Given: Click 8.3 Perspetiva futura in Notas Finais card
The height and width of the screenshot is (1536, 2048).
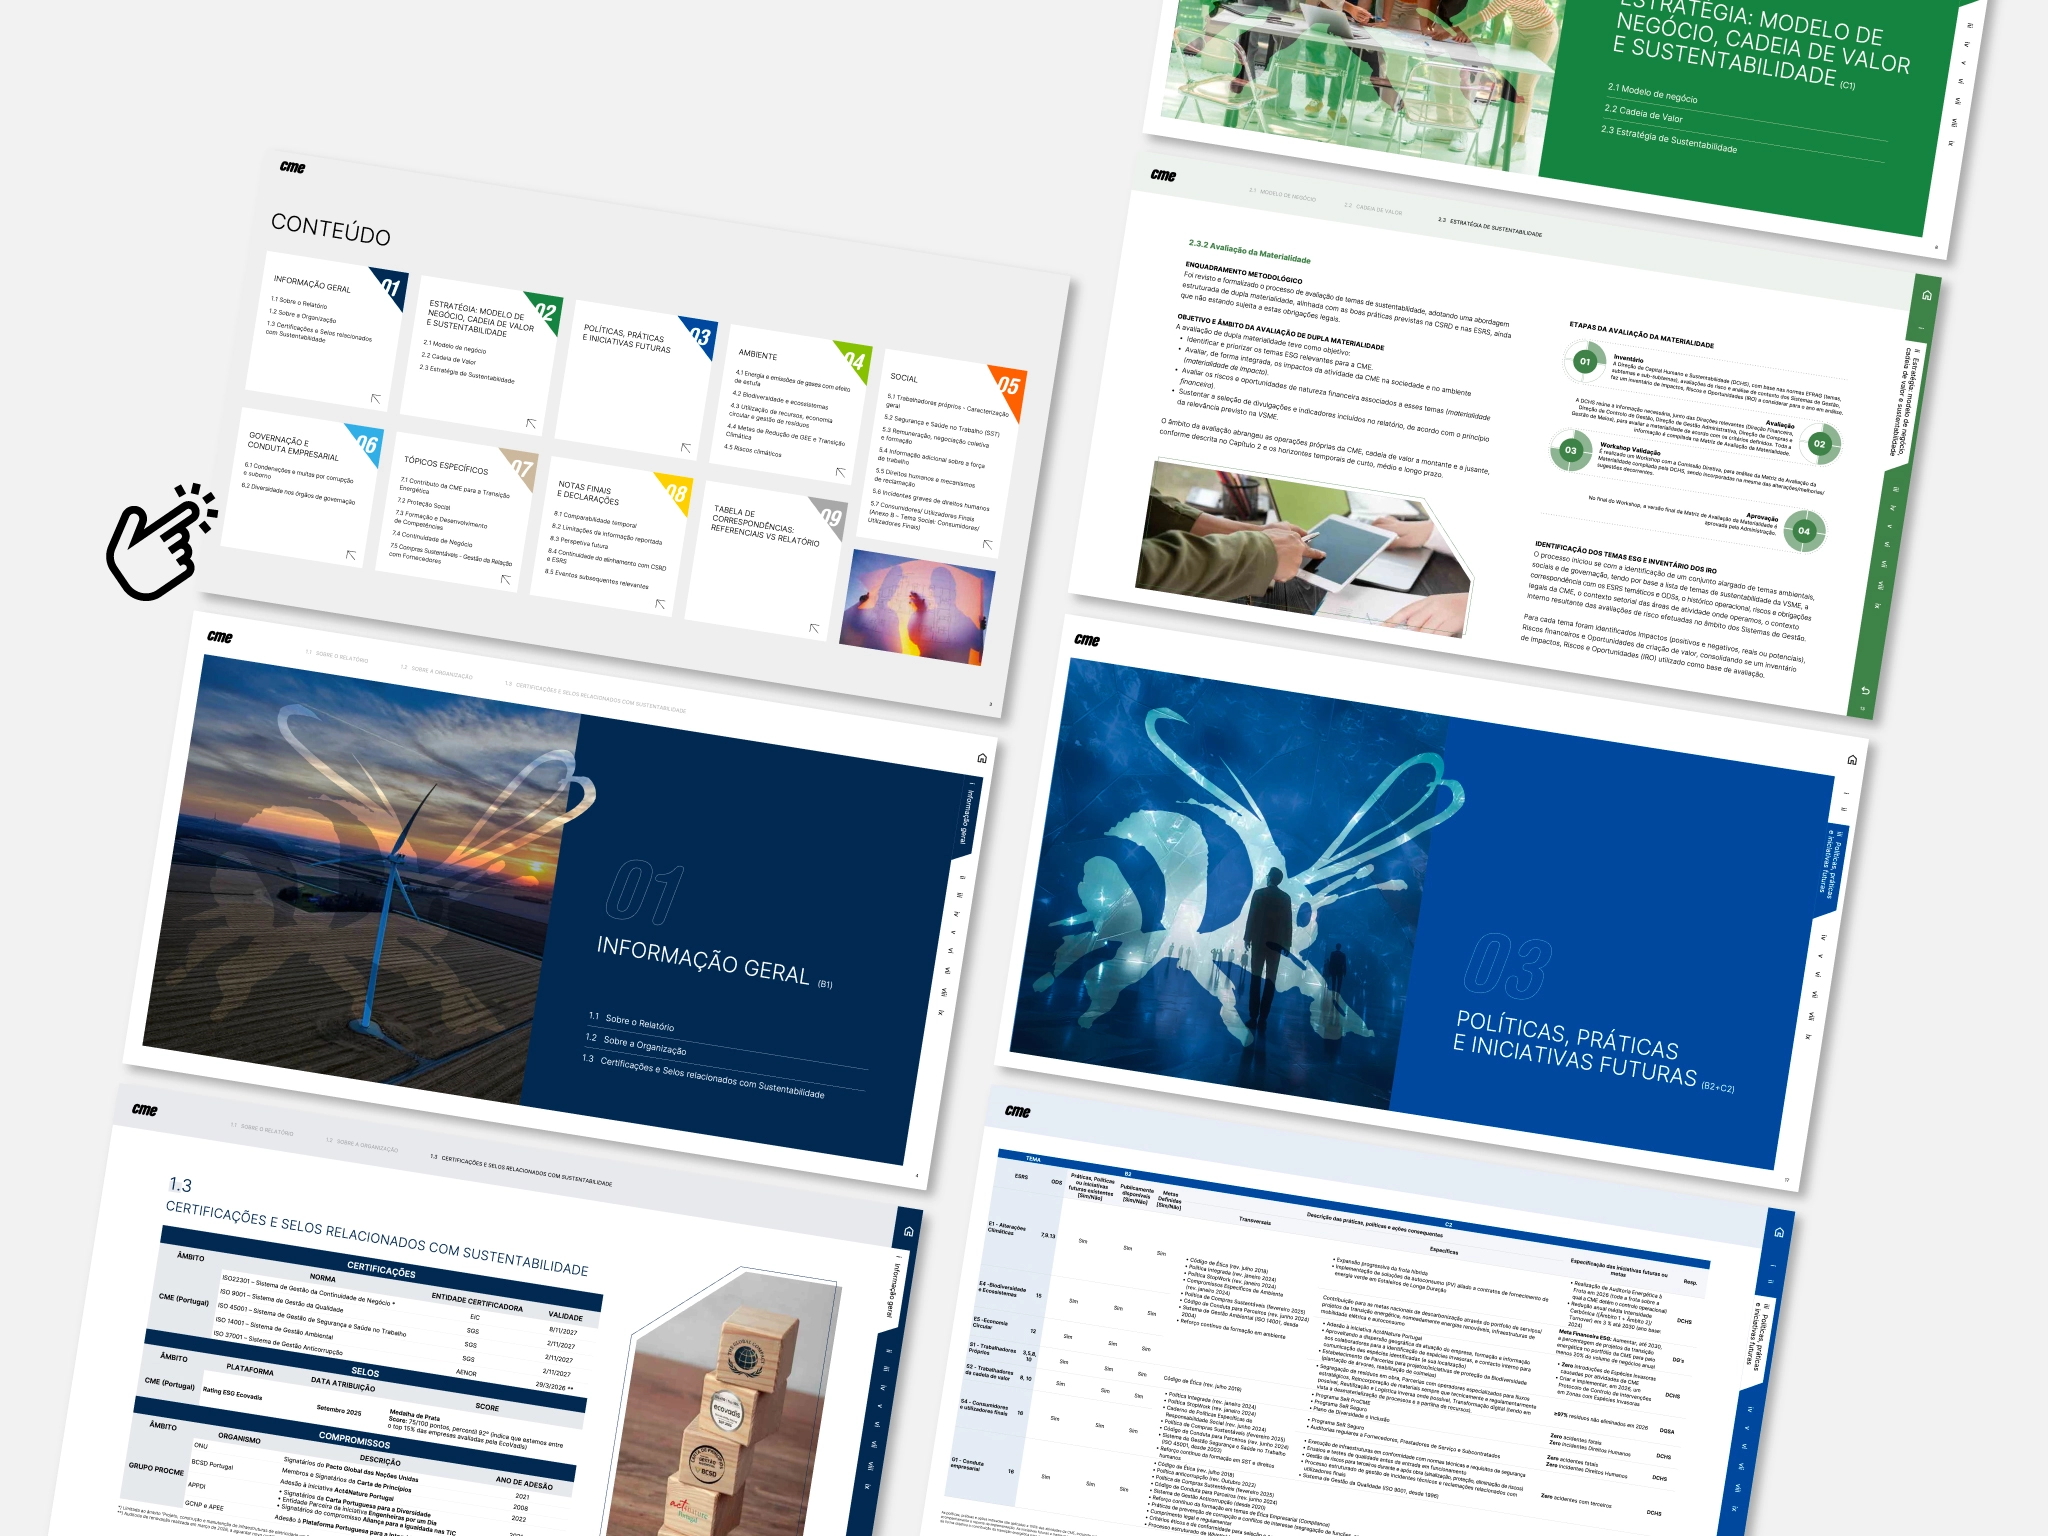Looking at the screenshot, I should tap(579, 541).
